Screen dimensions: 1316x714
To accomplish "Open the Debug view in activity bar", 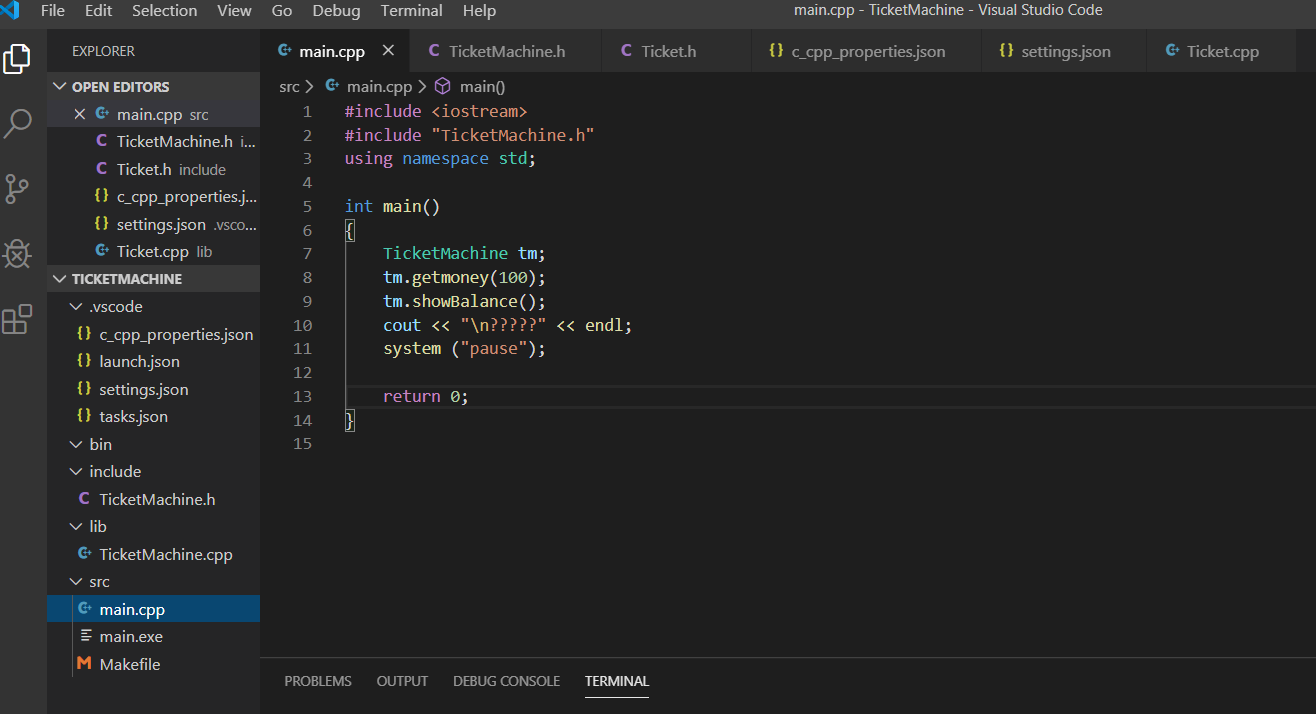I will (17, 254).
